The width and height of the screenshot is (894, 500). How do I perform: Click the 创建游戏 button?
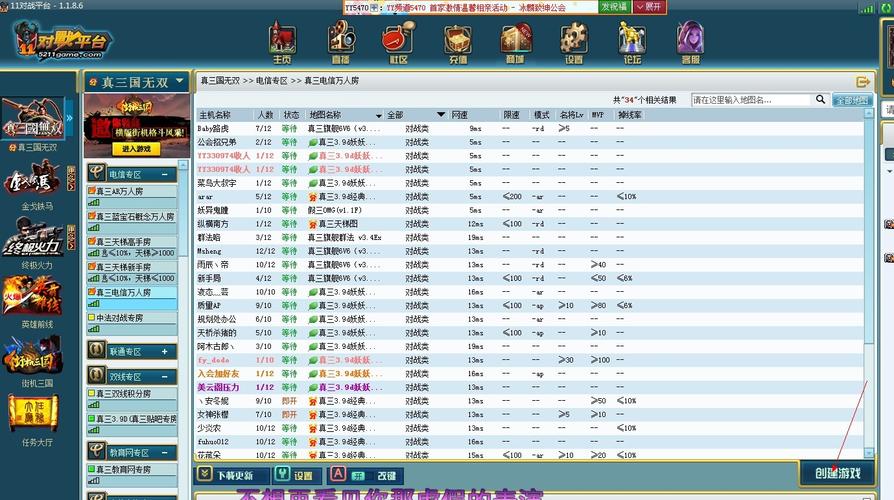[x=837, y=473]
